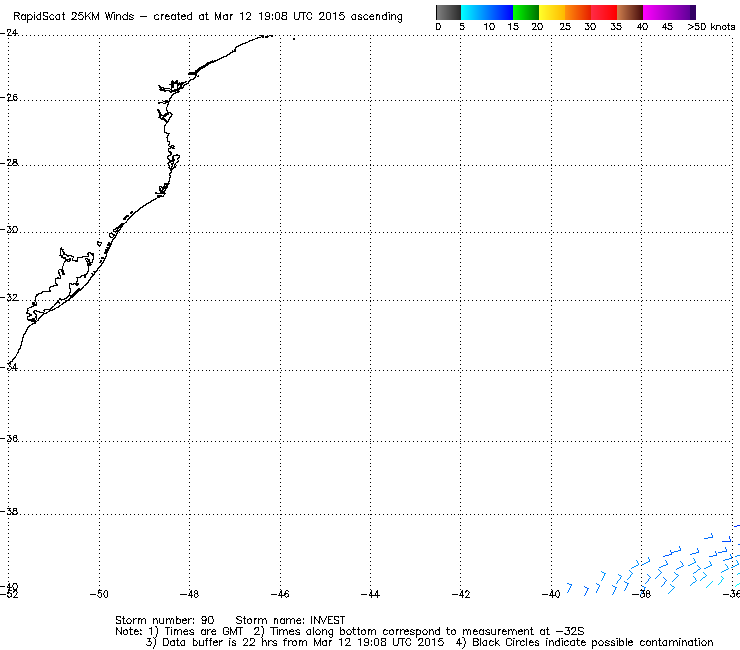
Task: Click the 'Storm name: INVEST' text
Action: click(x=290, y=620)
